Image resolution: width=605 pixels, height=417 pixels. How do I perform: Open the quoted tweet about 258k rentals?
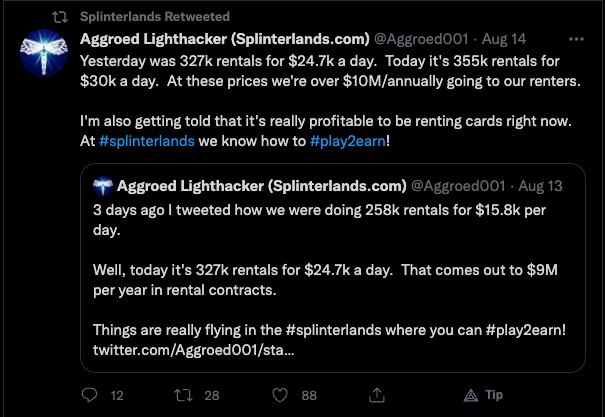click(x=333, y=268)
